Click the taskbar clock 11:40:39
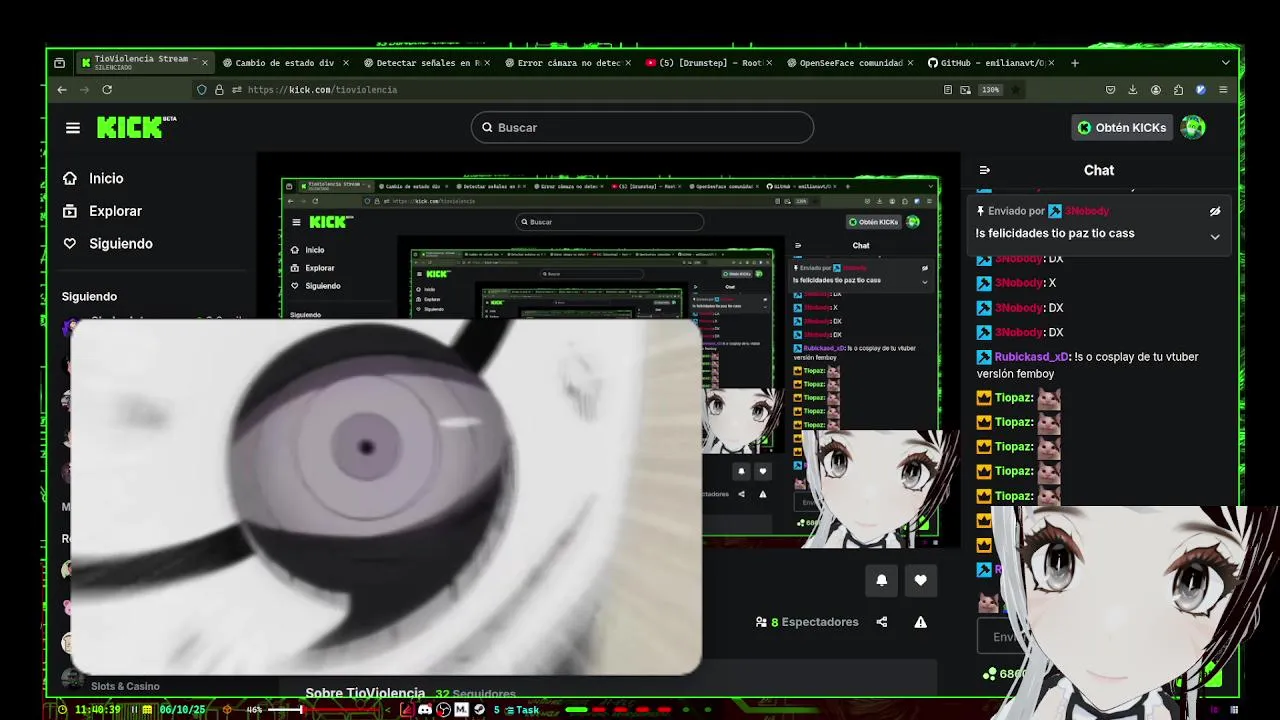This screenshot has height=720, width=1280. point(97,710)
